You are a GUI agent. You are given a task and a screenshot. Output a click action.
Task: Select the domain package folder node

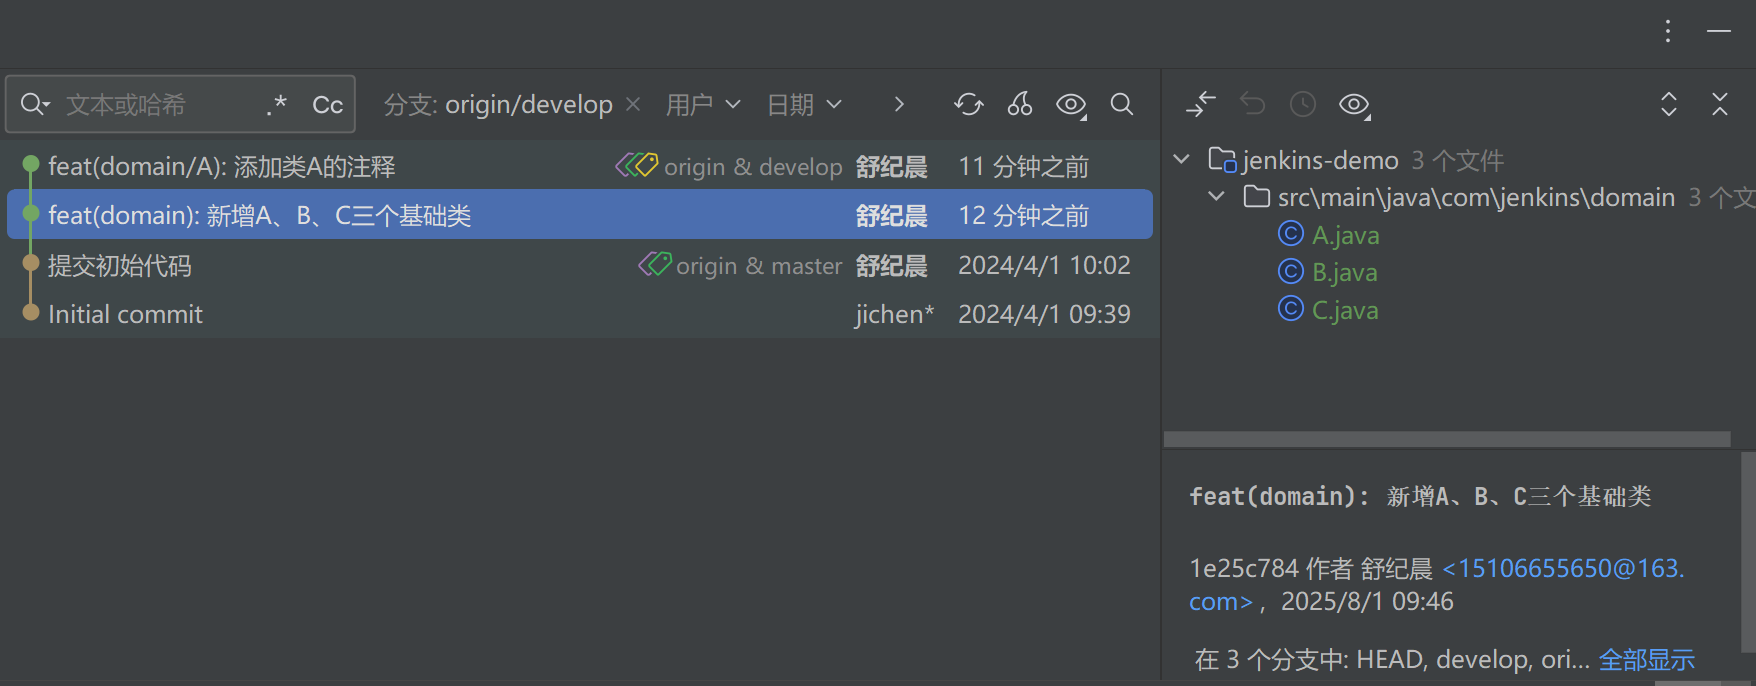click(1476, 197)
